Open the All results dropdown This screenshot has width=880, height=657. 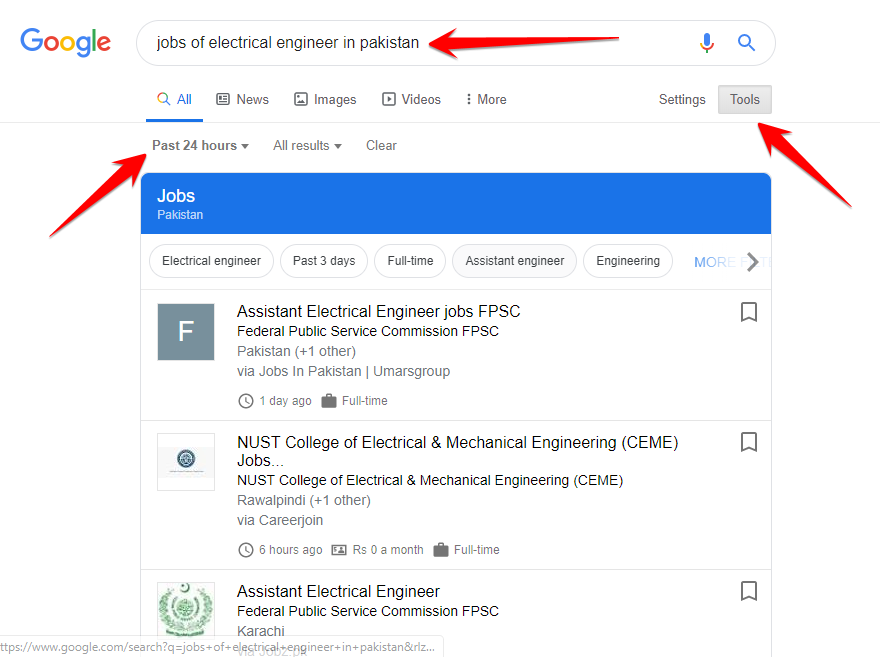pos(307,146)
